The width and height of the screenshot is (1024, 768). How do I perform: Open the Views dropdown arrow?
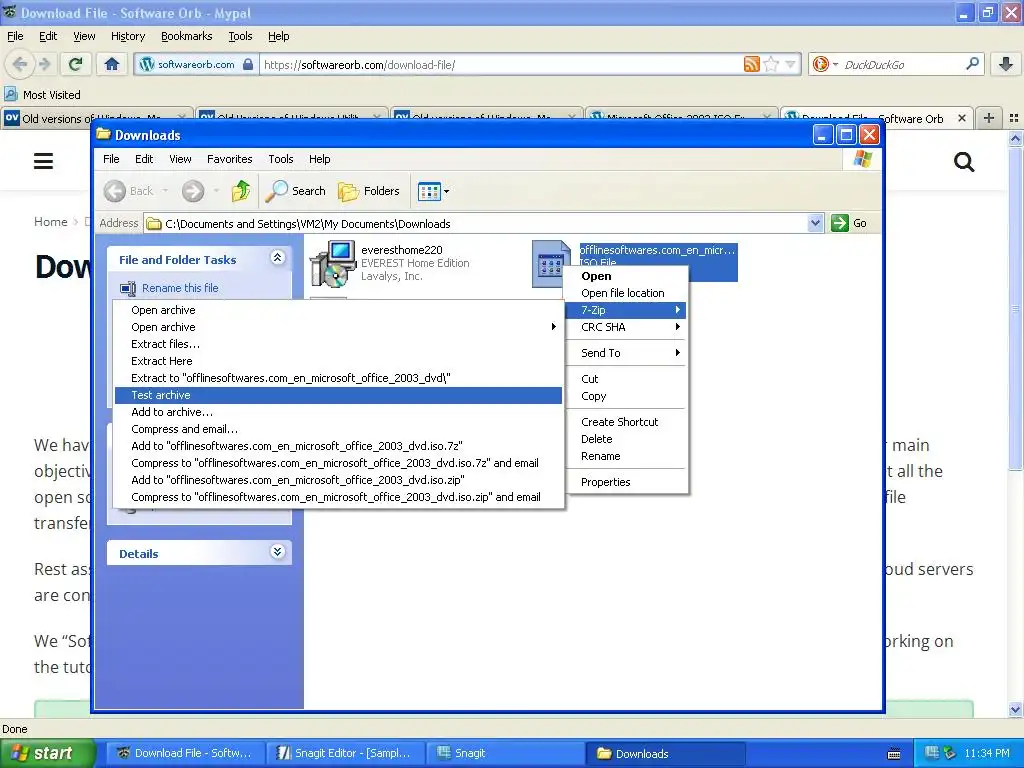coord(447,192)
